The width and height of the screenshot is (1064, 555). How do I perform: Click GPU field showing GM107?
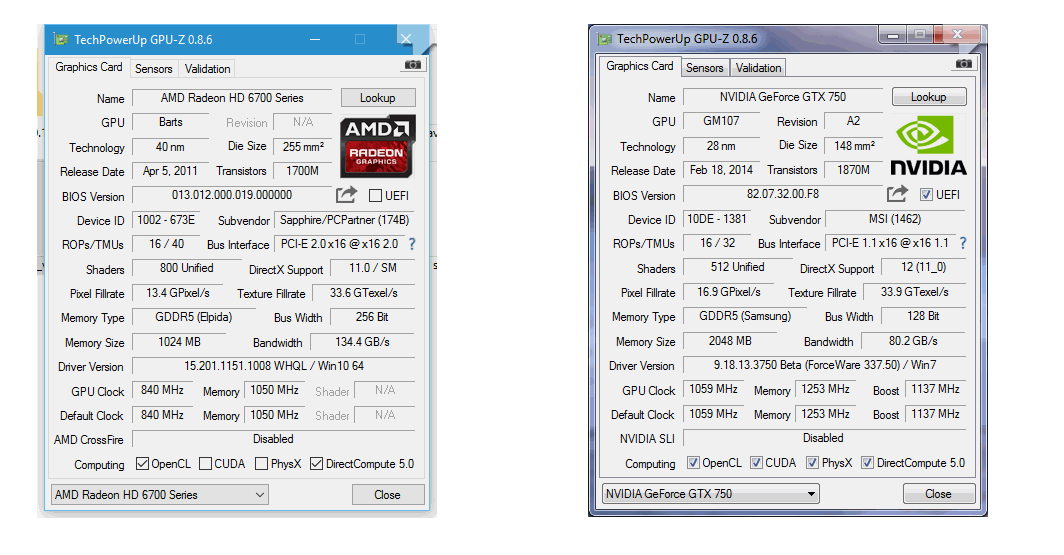pos(722,121)
